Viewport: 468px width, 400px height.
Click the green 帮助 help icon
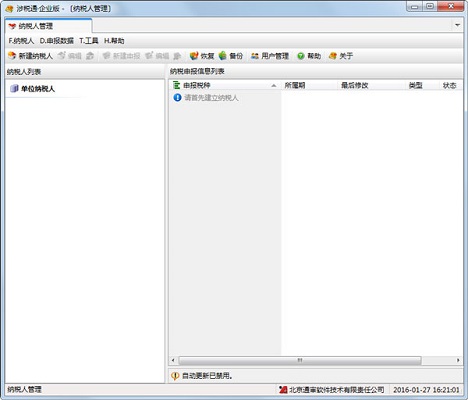point(301,56)
